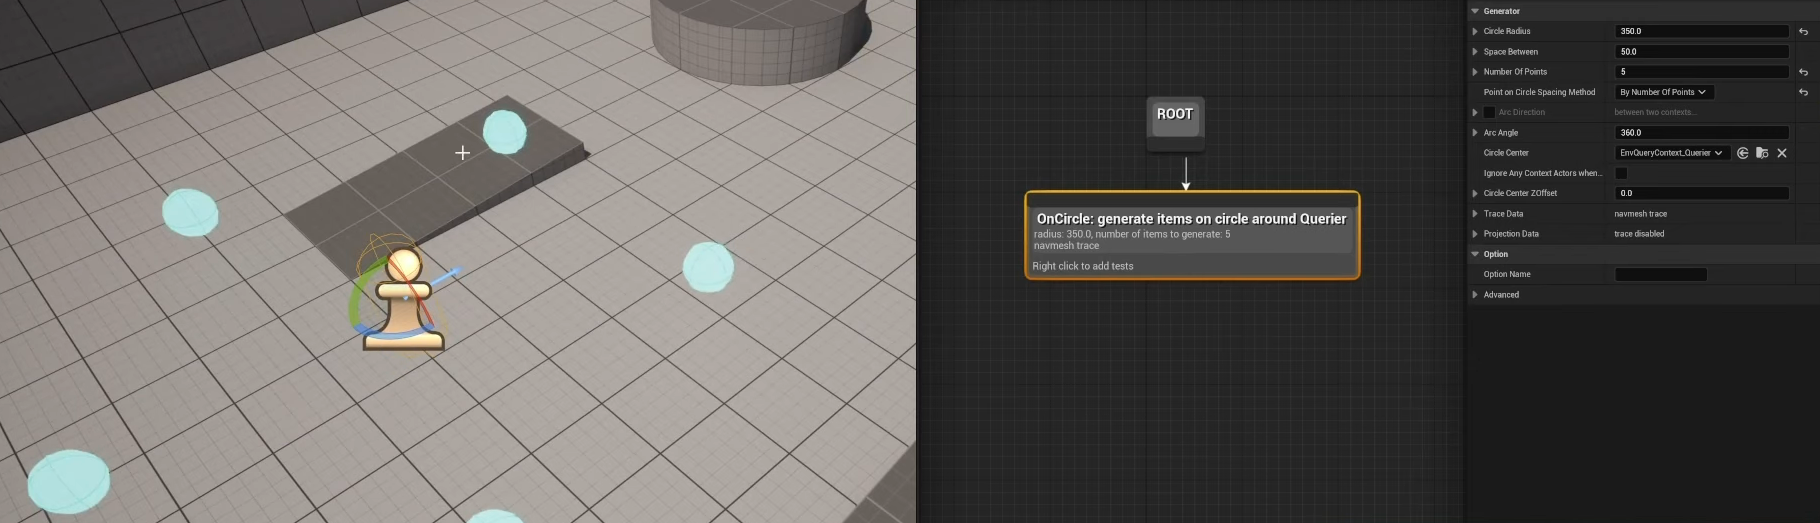Click the ROOT node in graph
The image size is (1820, 523).
point(1175,115)
